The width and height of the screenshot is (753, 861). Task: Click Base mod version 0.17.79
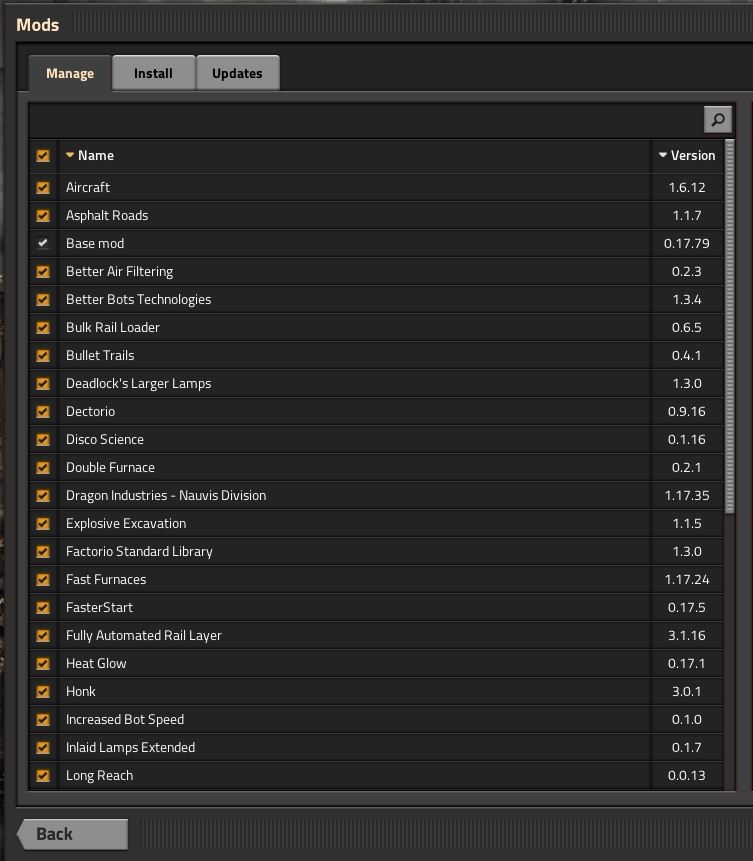pyautogui.click(x=687, y=243)
